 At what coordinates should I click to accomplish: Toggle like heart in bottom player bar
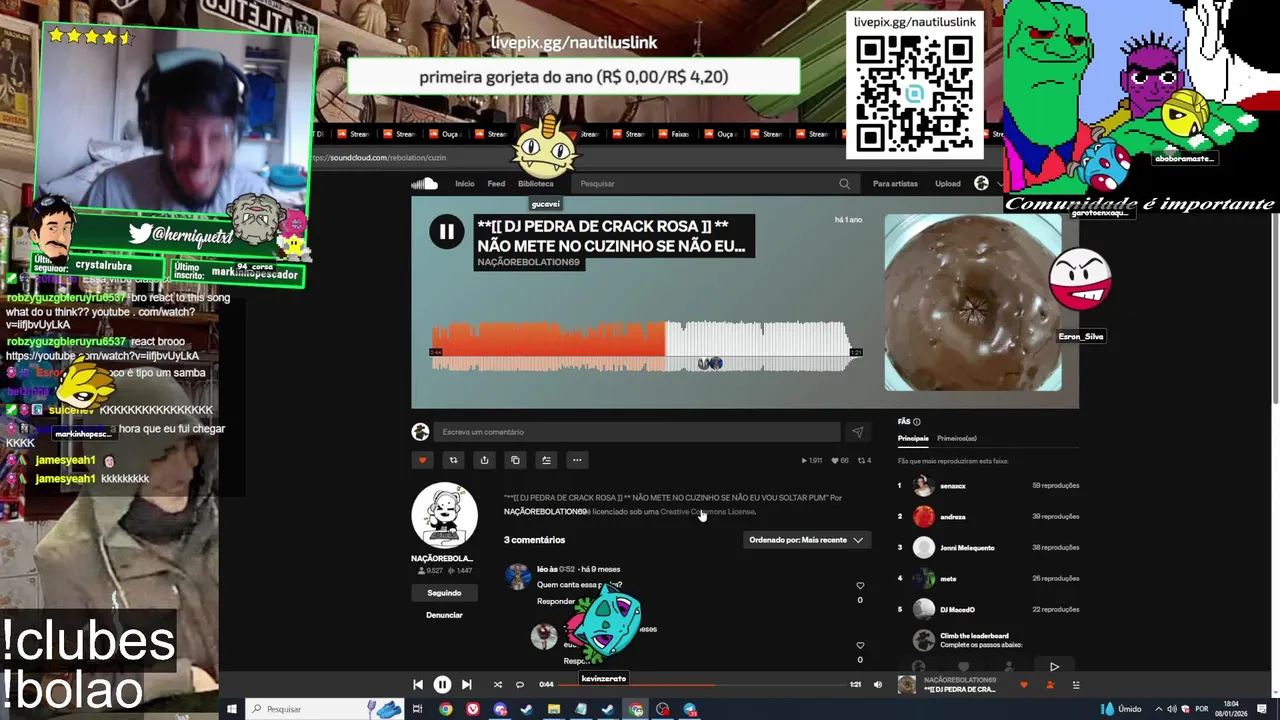[1023, 685]
